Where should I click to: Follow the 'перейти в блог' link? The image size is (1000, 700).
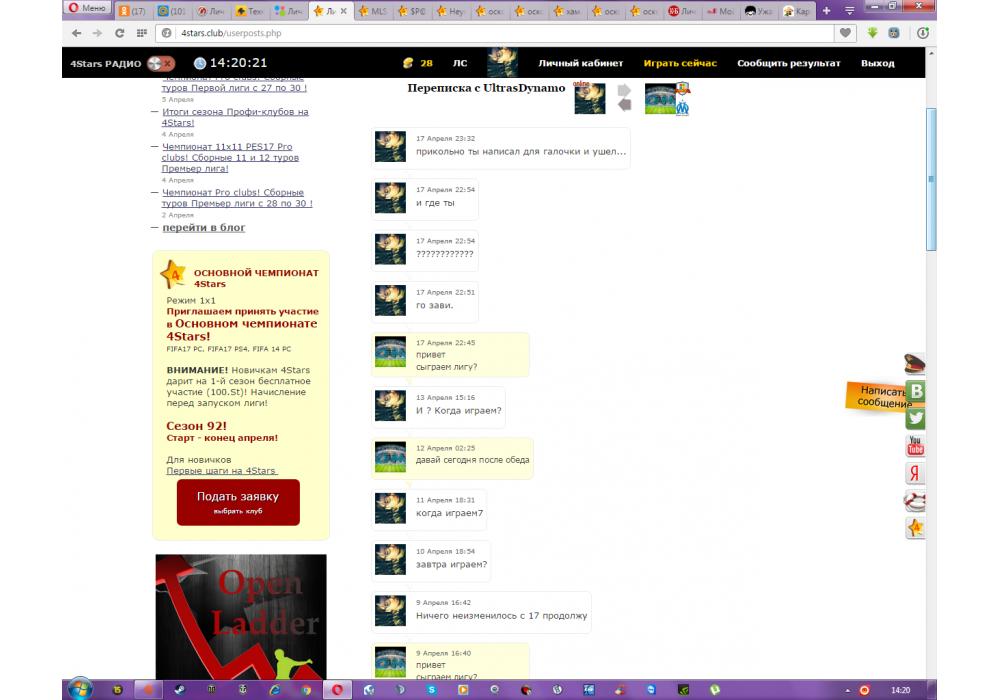coord(204,228)
